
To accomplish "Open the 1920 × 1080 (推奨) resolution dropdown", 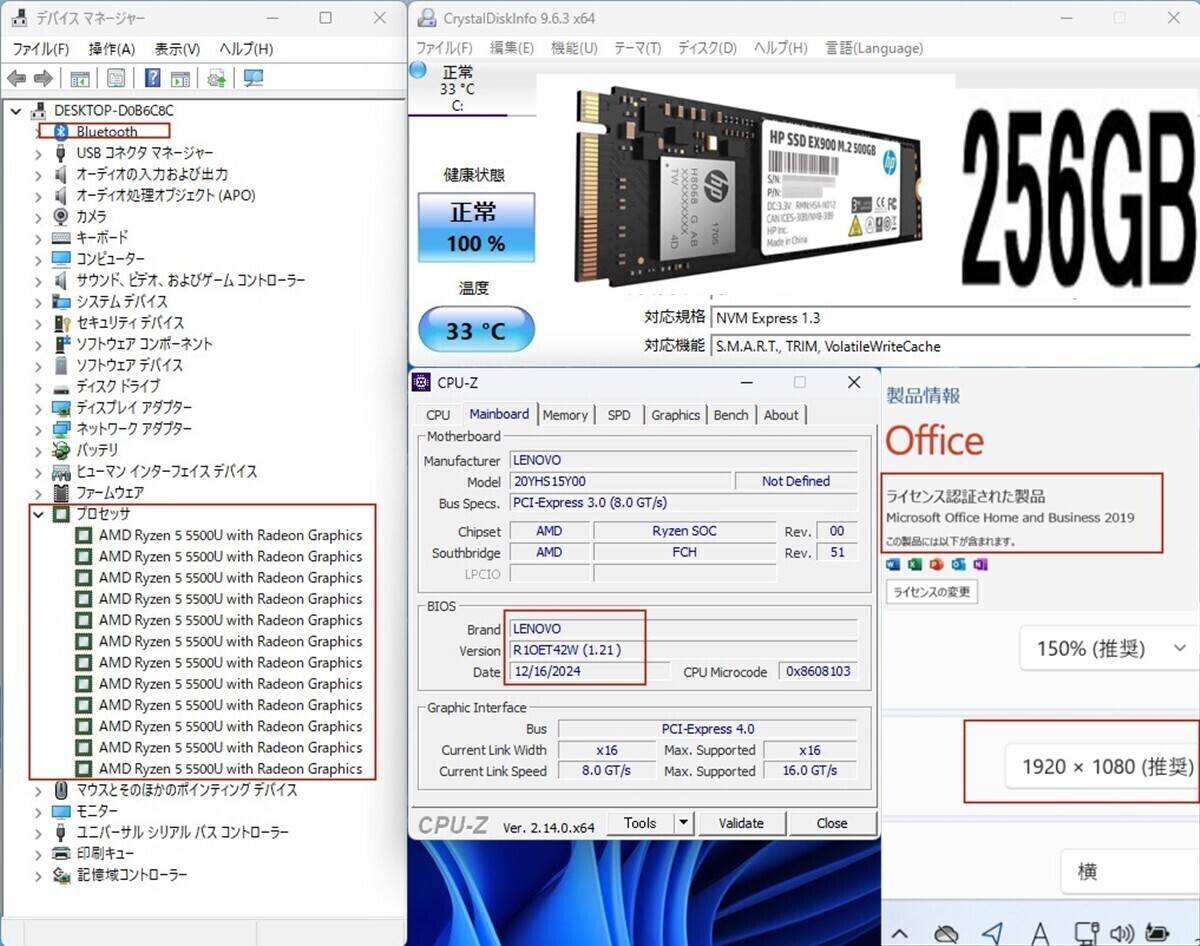I will 1102,767.
